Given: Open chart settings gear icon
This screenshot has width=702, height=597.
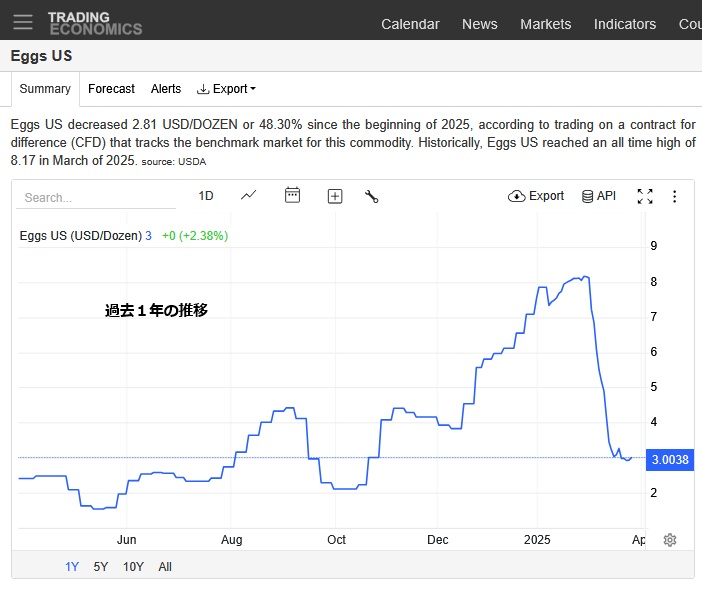Looking at the screenshot, I should click(x=670, y=540).
